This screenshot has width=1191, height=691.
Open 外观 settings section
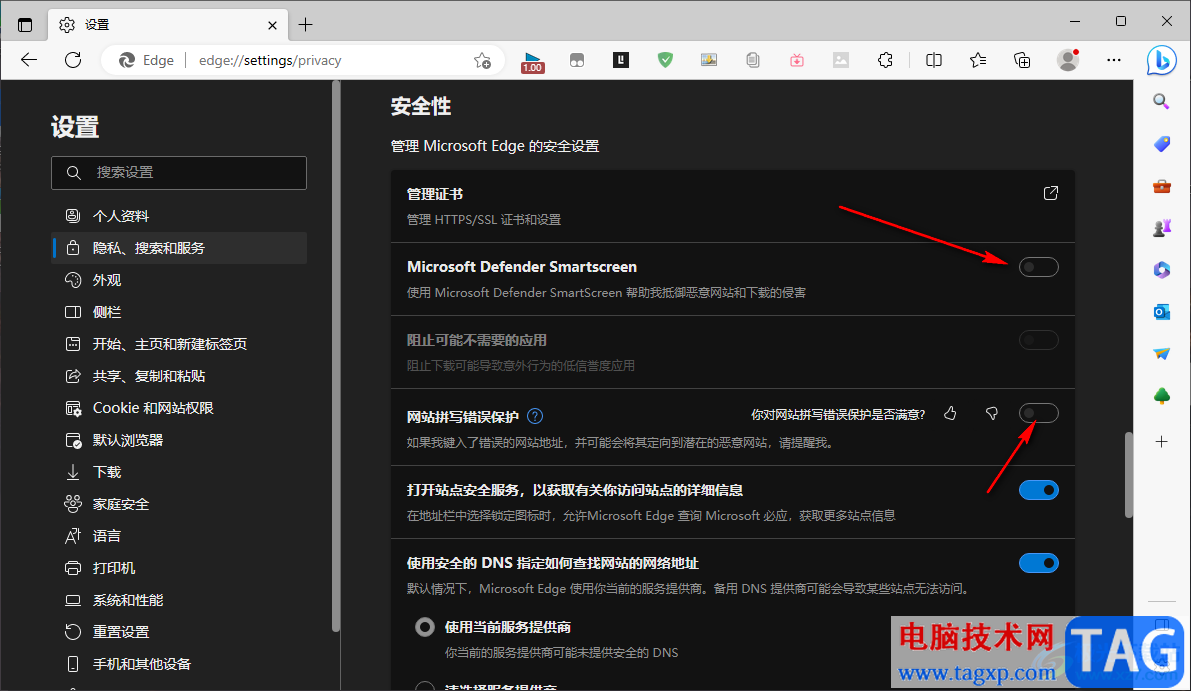(x=179, y=280)
